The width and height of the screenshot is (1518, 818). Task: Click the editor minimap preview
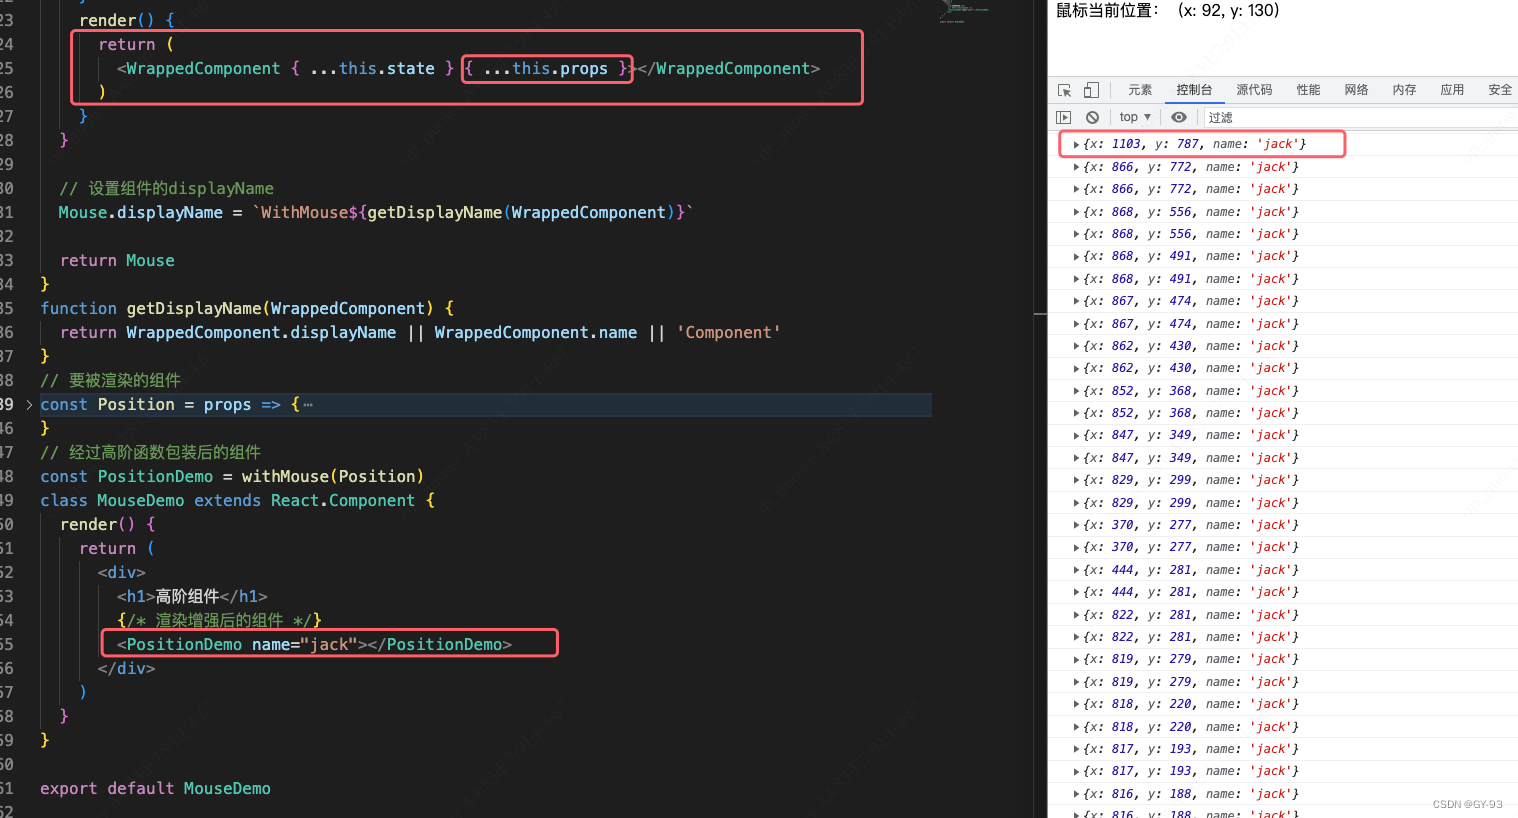[x=964, y=12]
